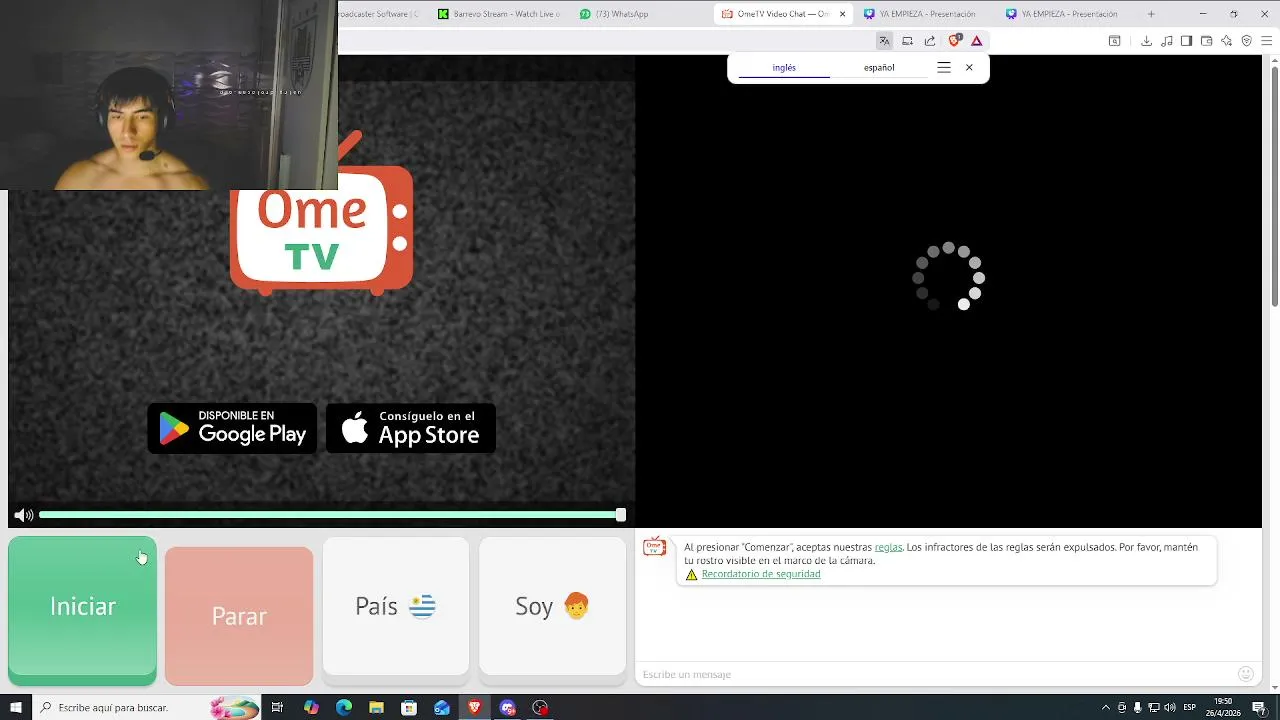Click the App Store badge
The width and height of the screenshot is (1280, 720).
click(x=411, y=428)
